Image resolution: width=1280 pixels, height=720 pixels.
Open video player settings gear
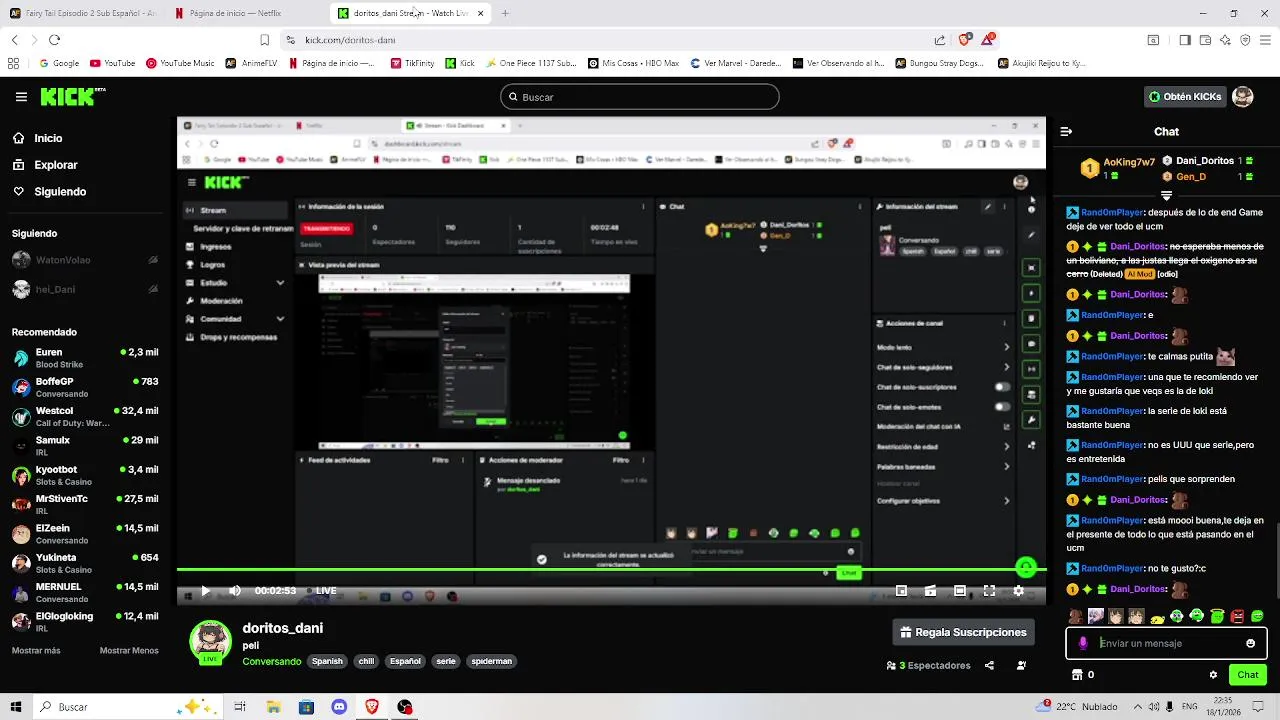click(x=1018, y=591)
